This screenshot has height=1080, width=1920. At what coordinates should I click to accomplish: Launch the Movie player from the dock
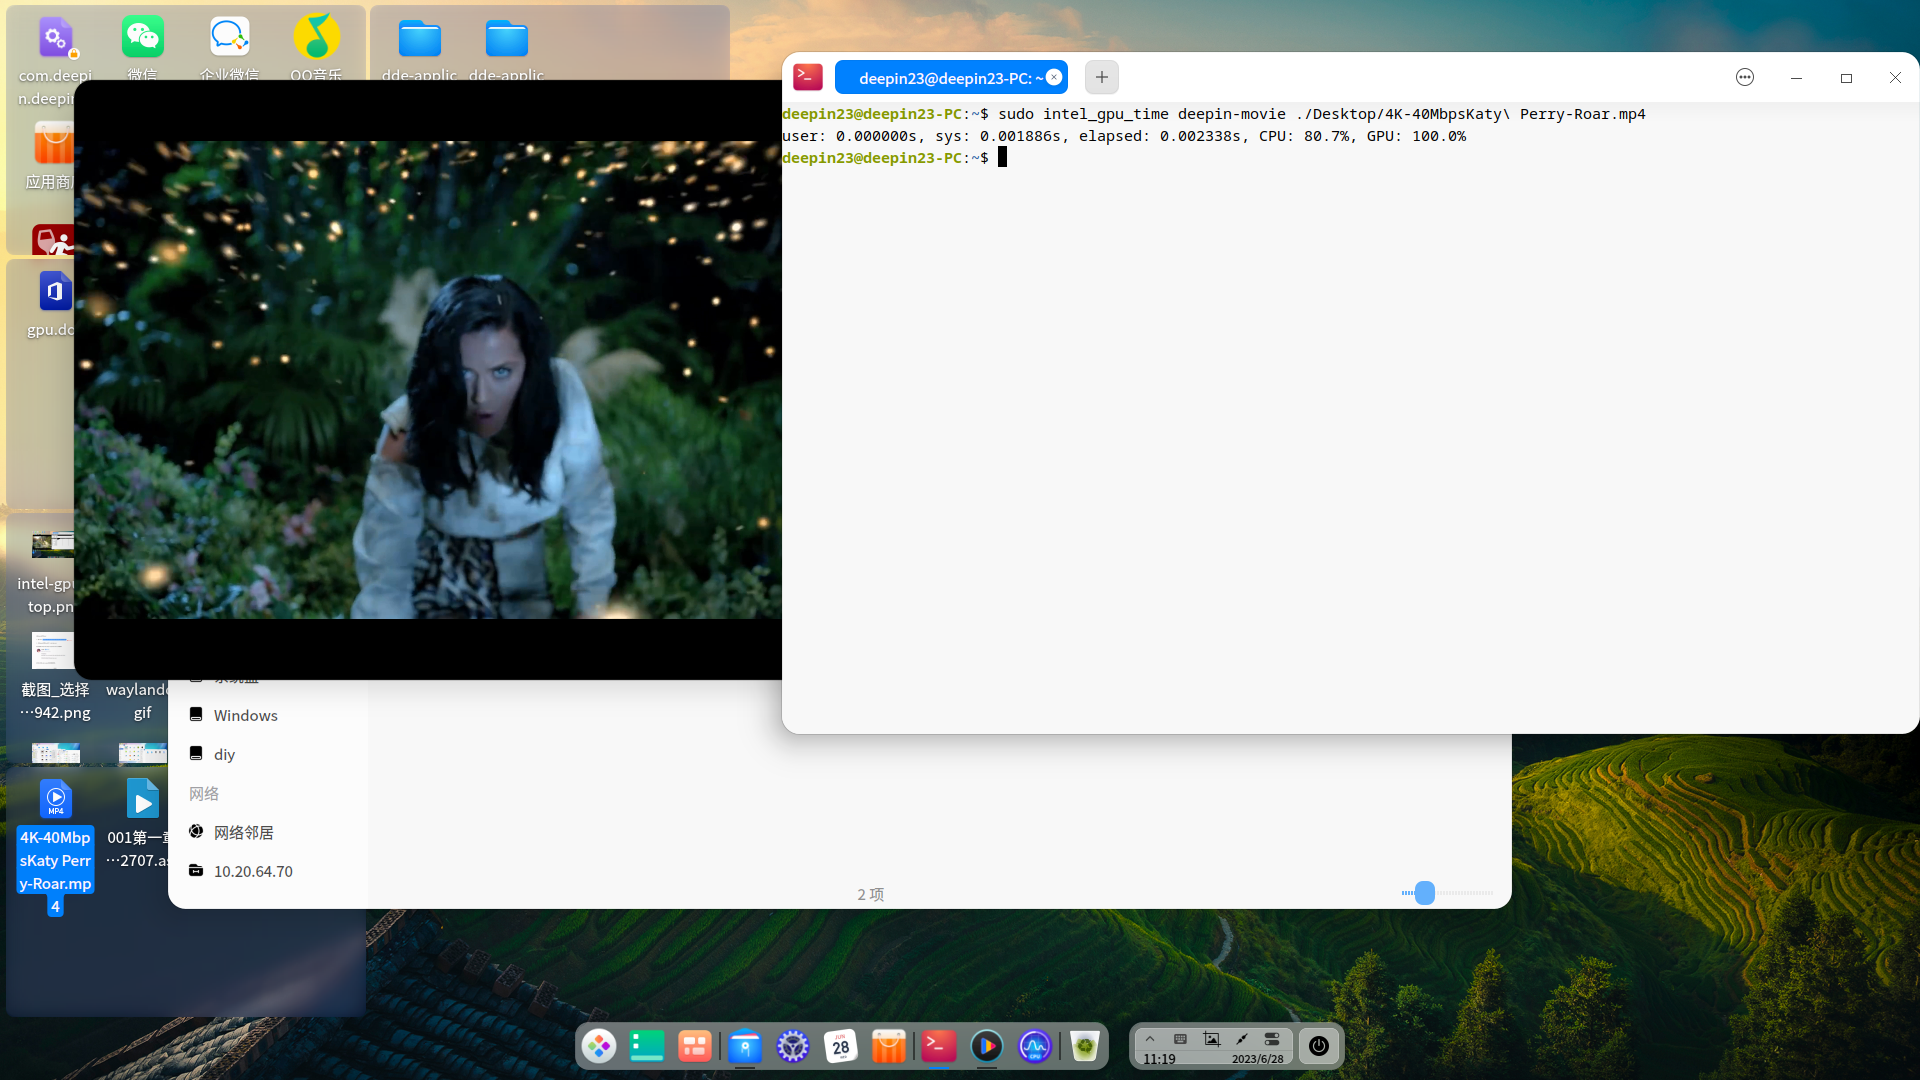(x=987, y=1046)
